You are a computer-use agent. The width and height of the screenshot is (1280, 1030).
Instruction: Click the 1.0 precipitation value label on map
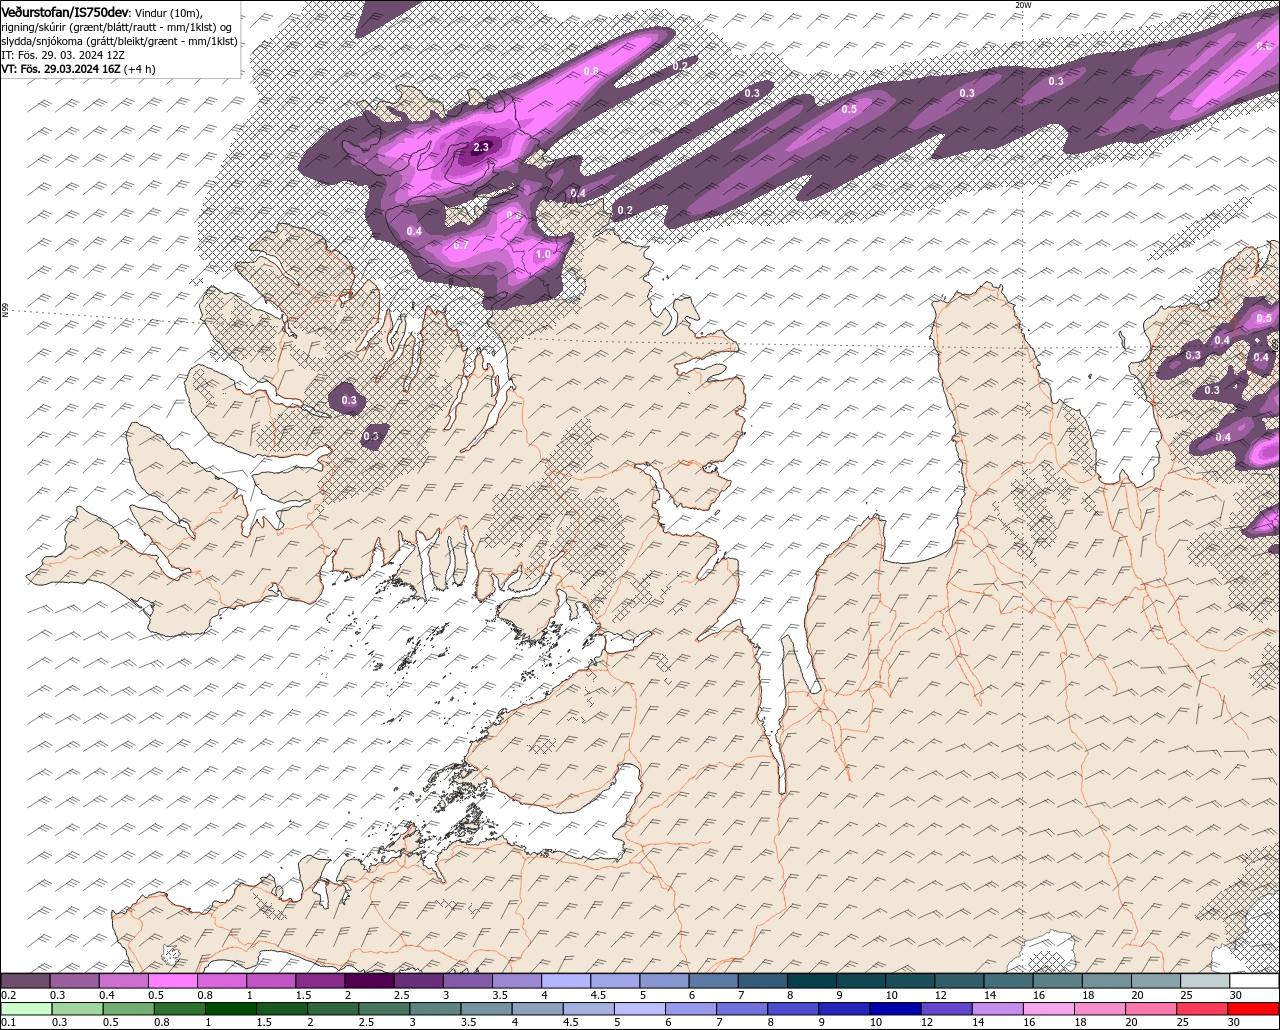(543, 255)
